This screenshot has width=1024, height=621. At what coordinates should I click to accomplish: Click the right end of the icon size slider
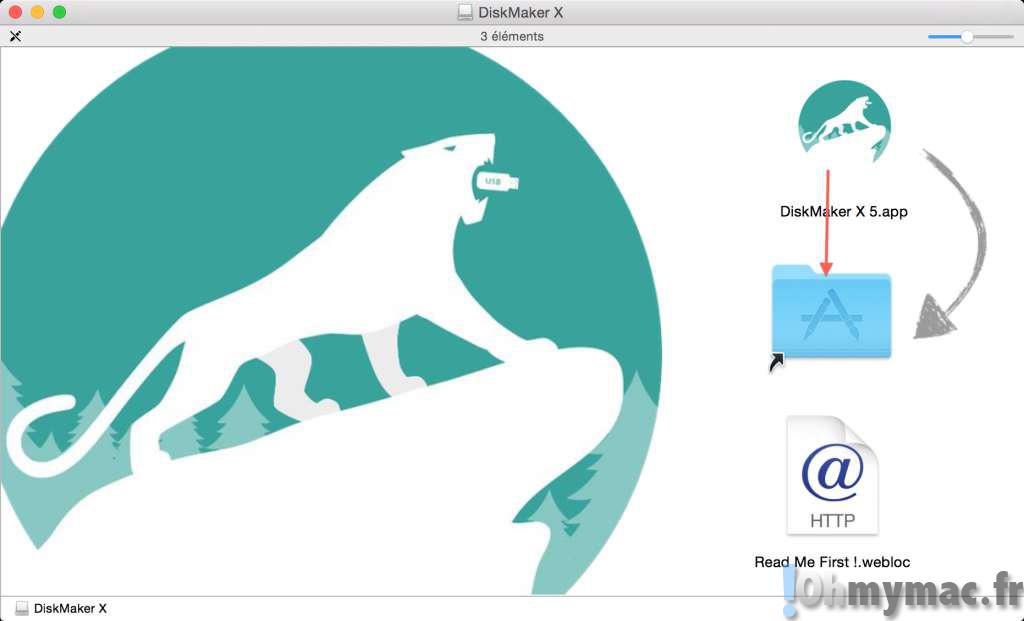pos(1012,36)
